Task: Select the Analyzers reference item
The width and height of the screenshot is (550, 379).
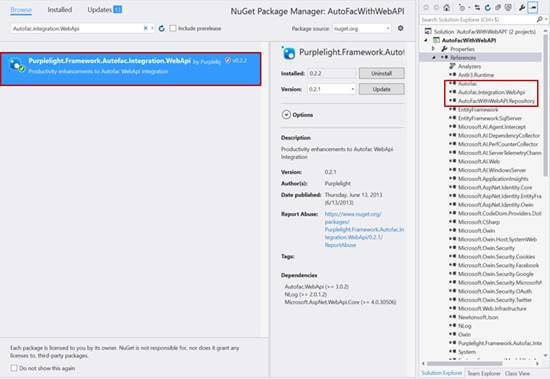Action: click(469, 66)
